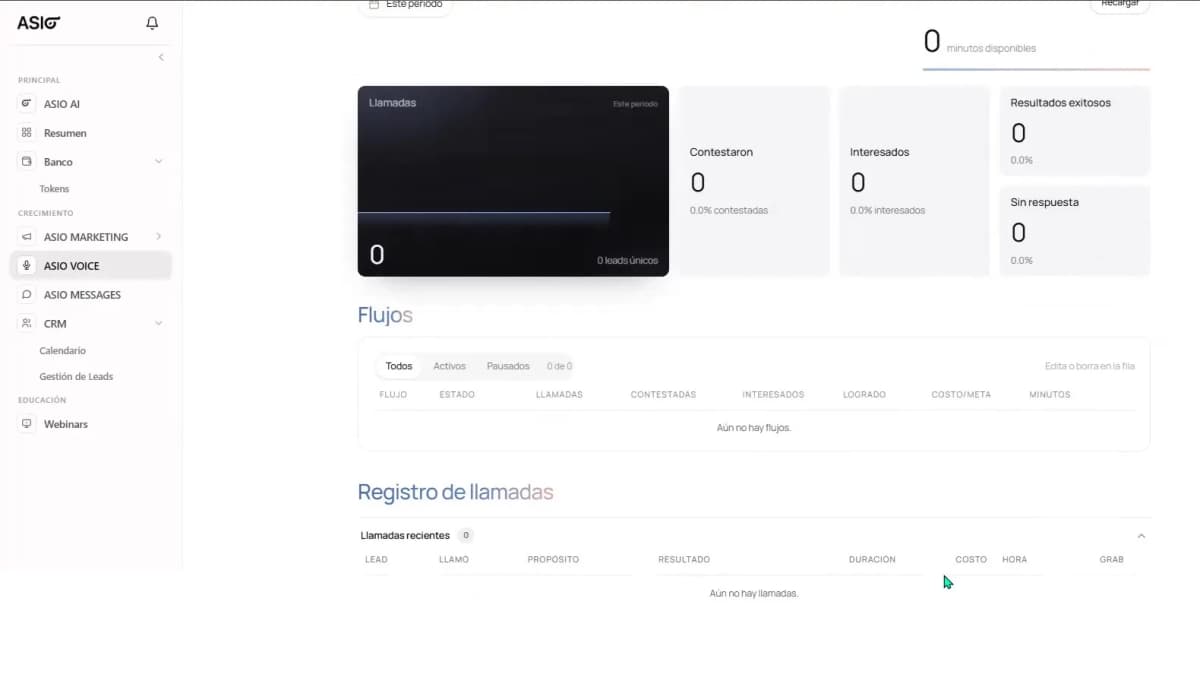The image size is (1200, 684).
Task: Click the calendar icon beside Este periodo
Action: pos(374,5)
